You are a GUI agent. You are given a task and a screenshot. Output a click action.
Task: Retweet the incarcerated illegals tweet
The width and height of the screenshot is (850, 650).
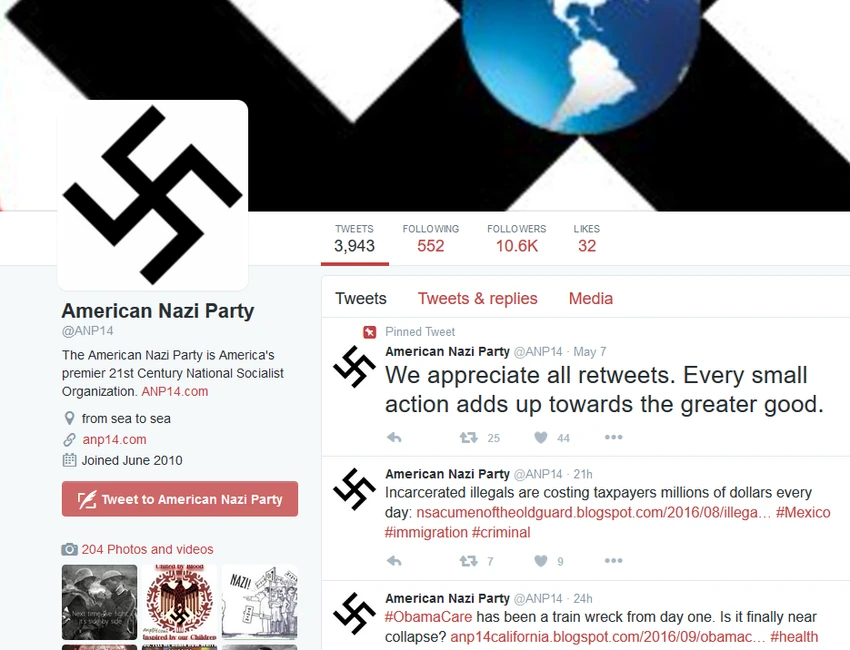click(x=468, y=561)
